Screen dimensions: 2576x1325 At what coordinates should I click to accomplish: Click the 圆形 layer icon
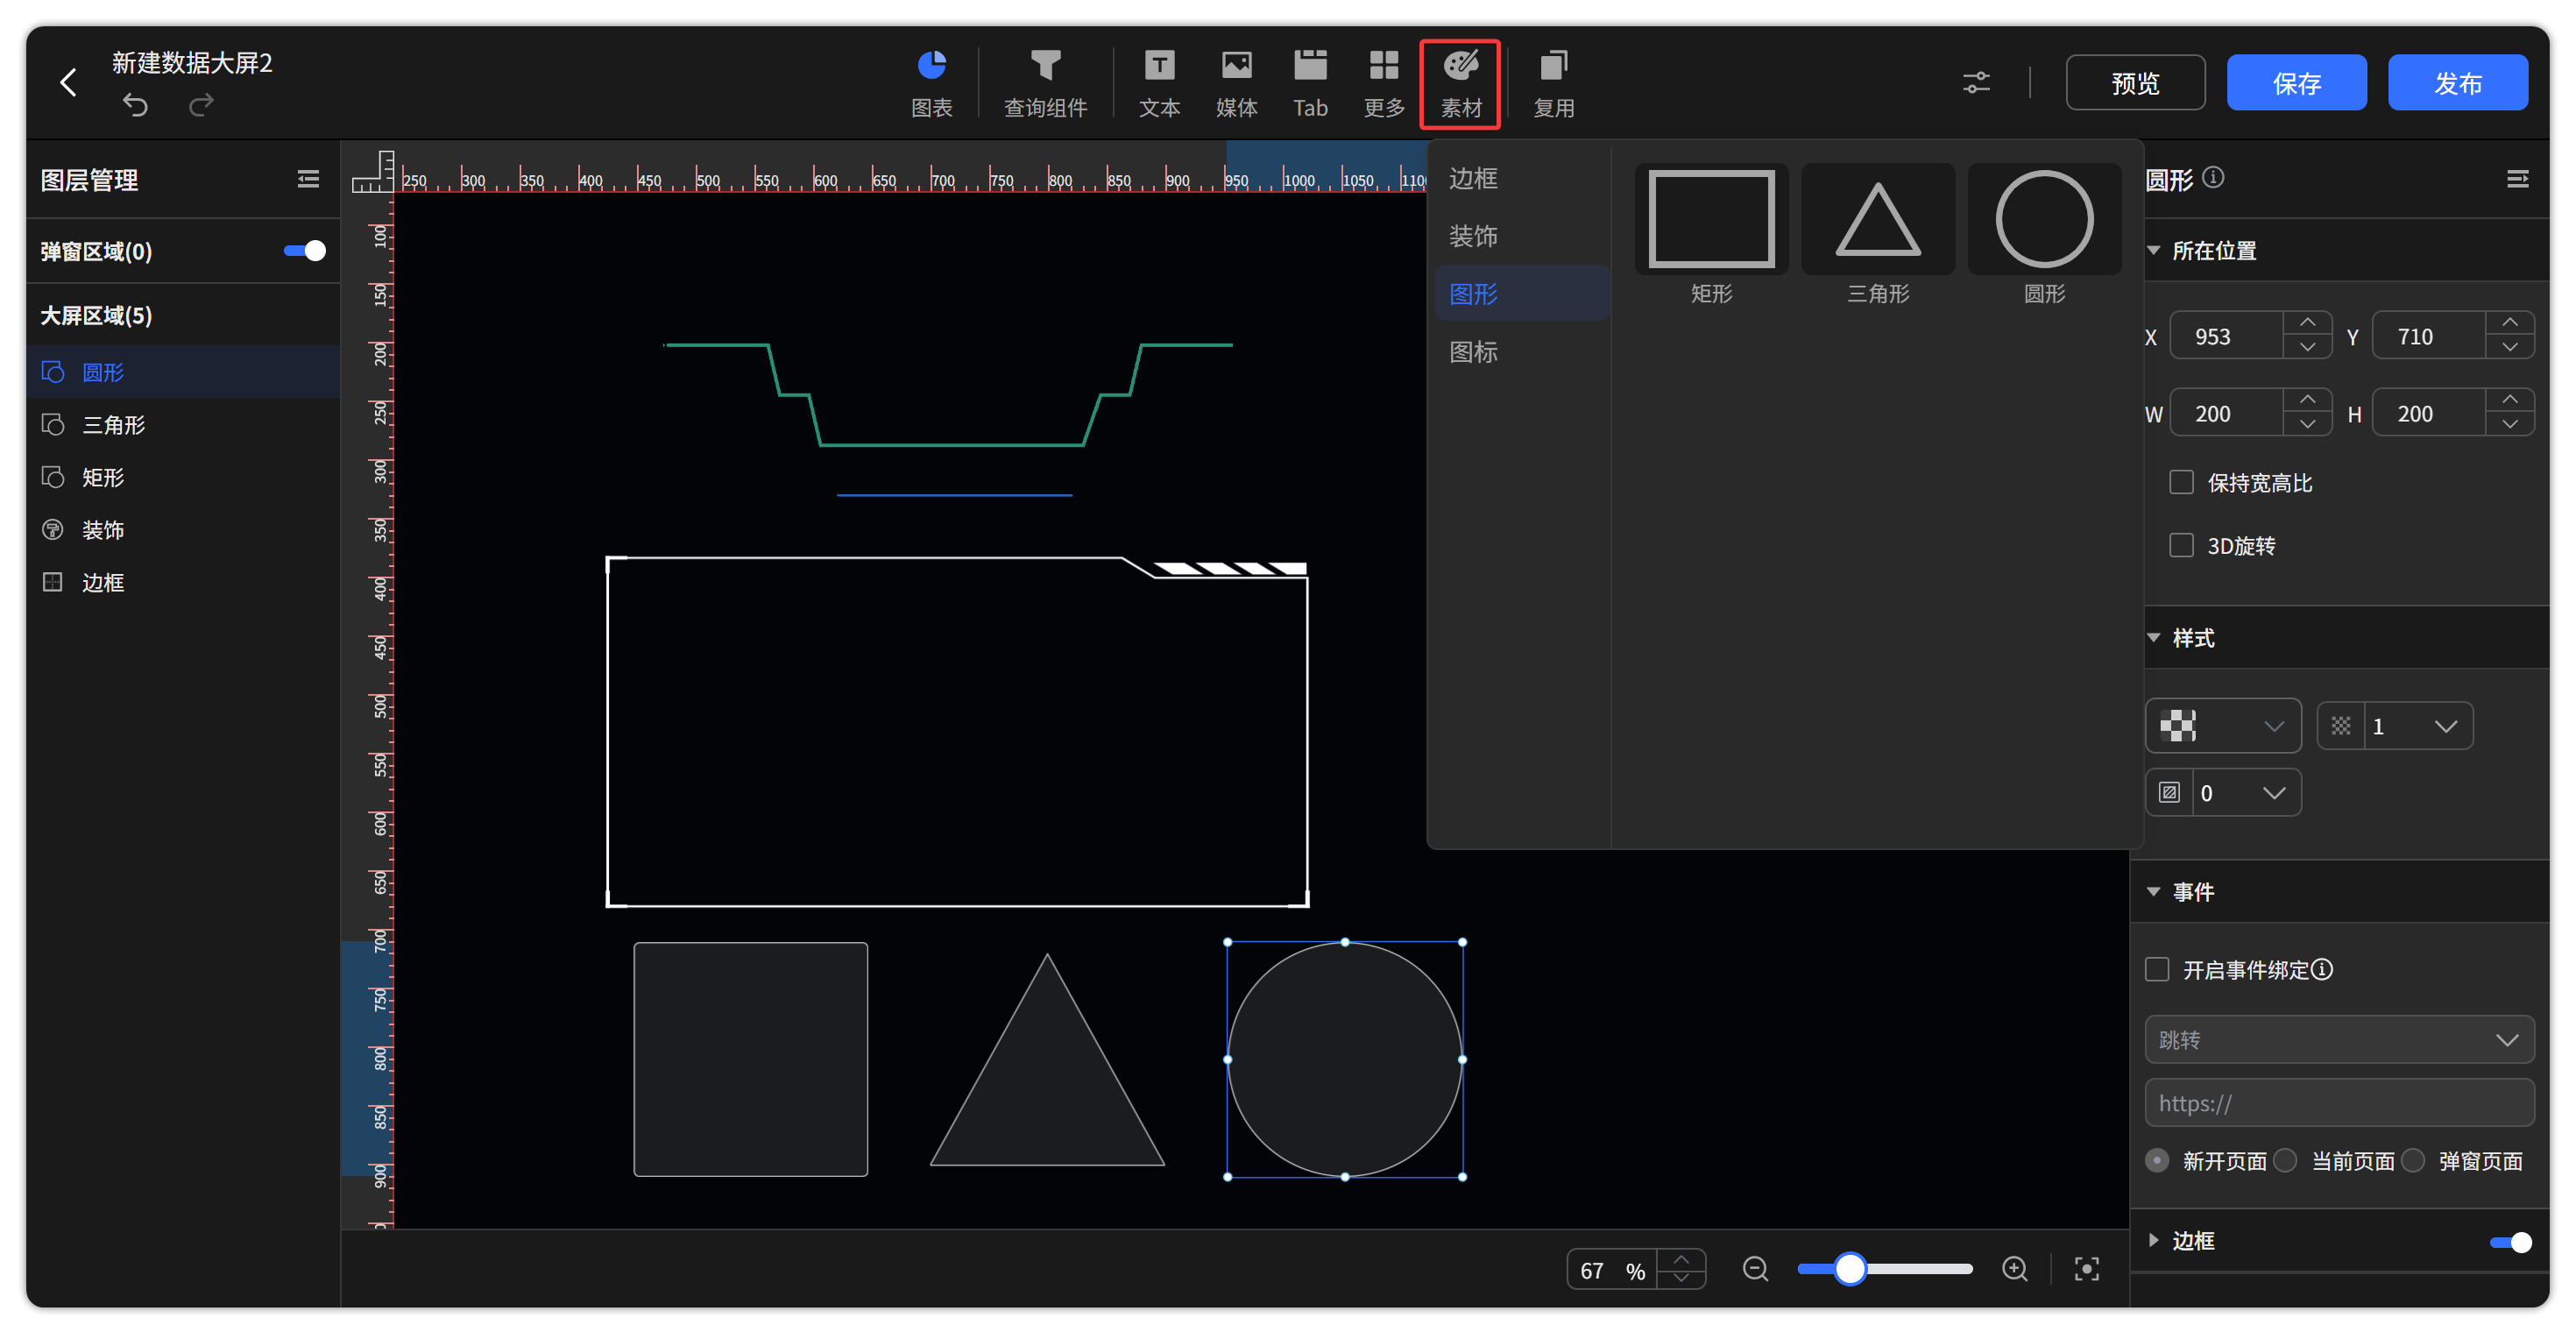click(53, 372)
